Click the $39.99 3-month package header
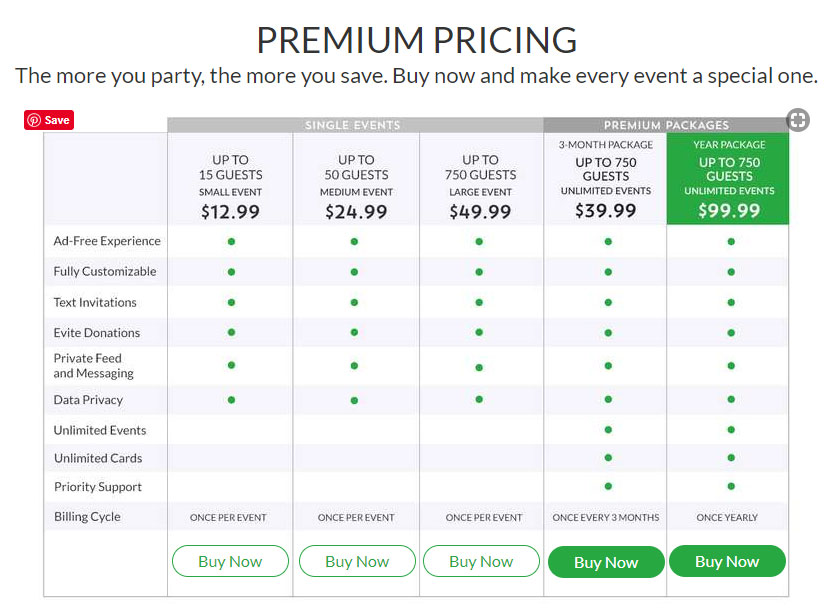 click(x=606, y=180)
